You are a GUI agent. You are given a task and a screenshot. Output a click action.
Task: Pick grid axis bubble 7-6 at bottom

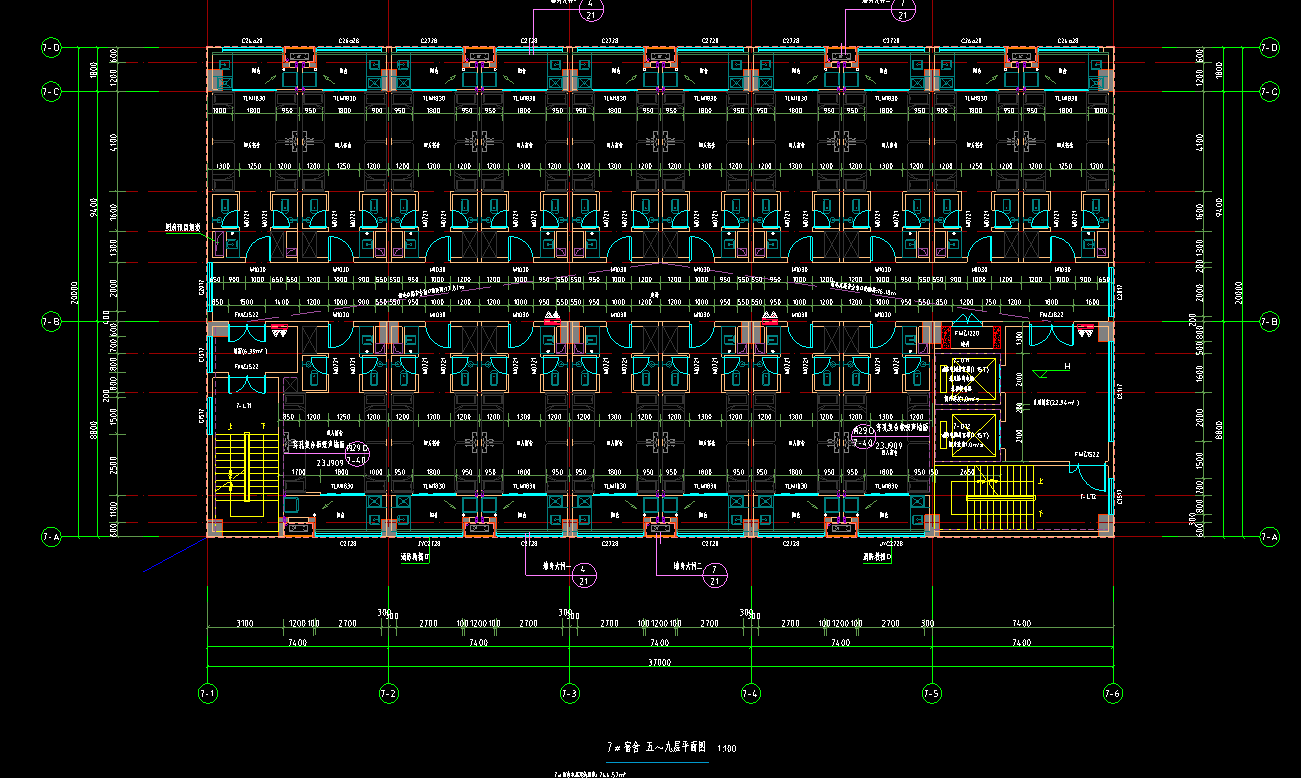(1113, 693)
